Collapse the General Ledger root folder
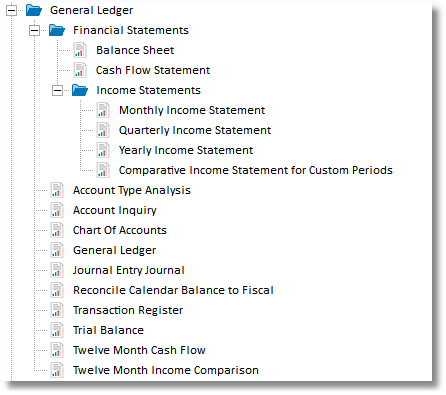The width and height of the screenshot is (446, 395). (11, 10)
